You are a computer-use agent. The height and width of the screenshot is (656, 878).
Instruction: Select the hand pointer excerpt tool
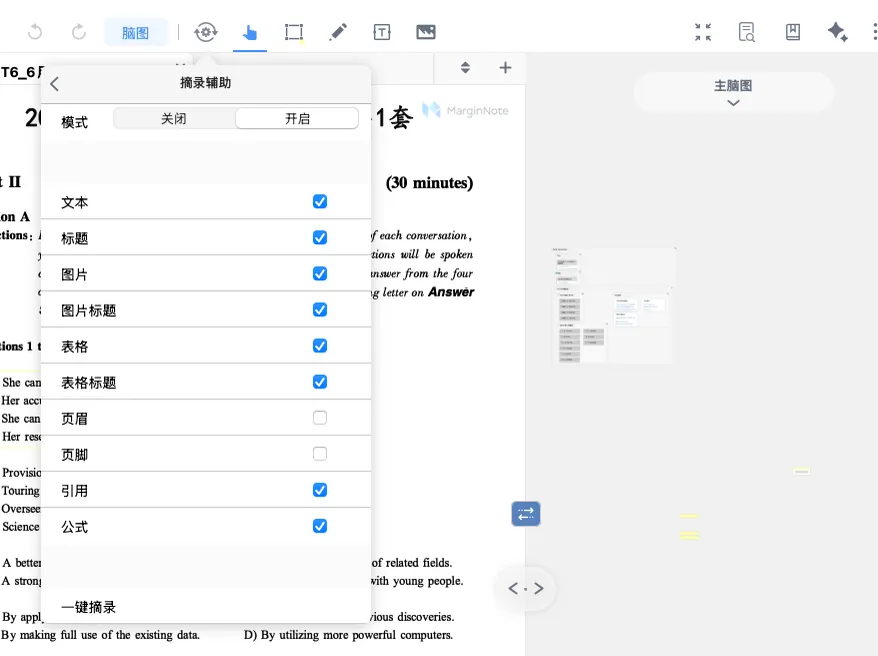click(250, 32)
